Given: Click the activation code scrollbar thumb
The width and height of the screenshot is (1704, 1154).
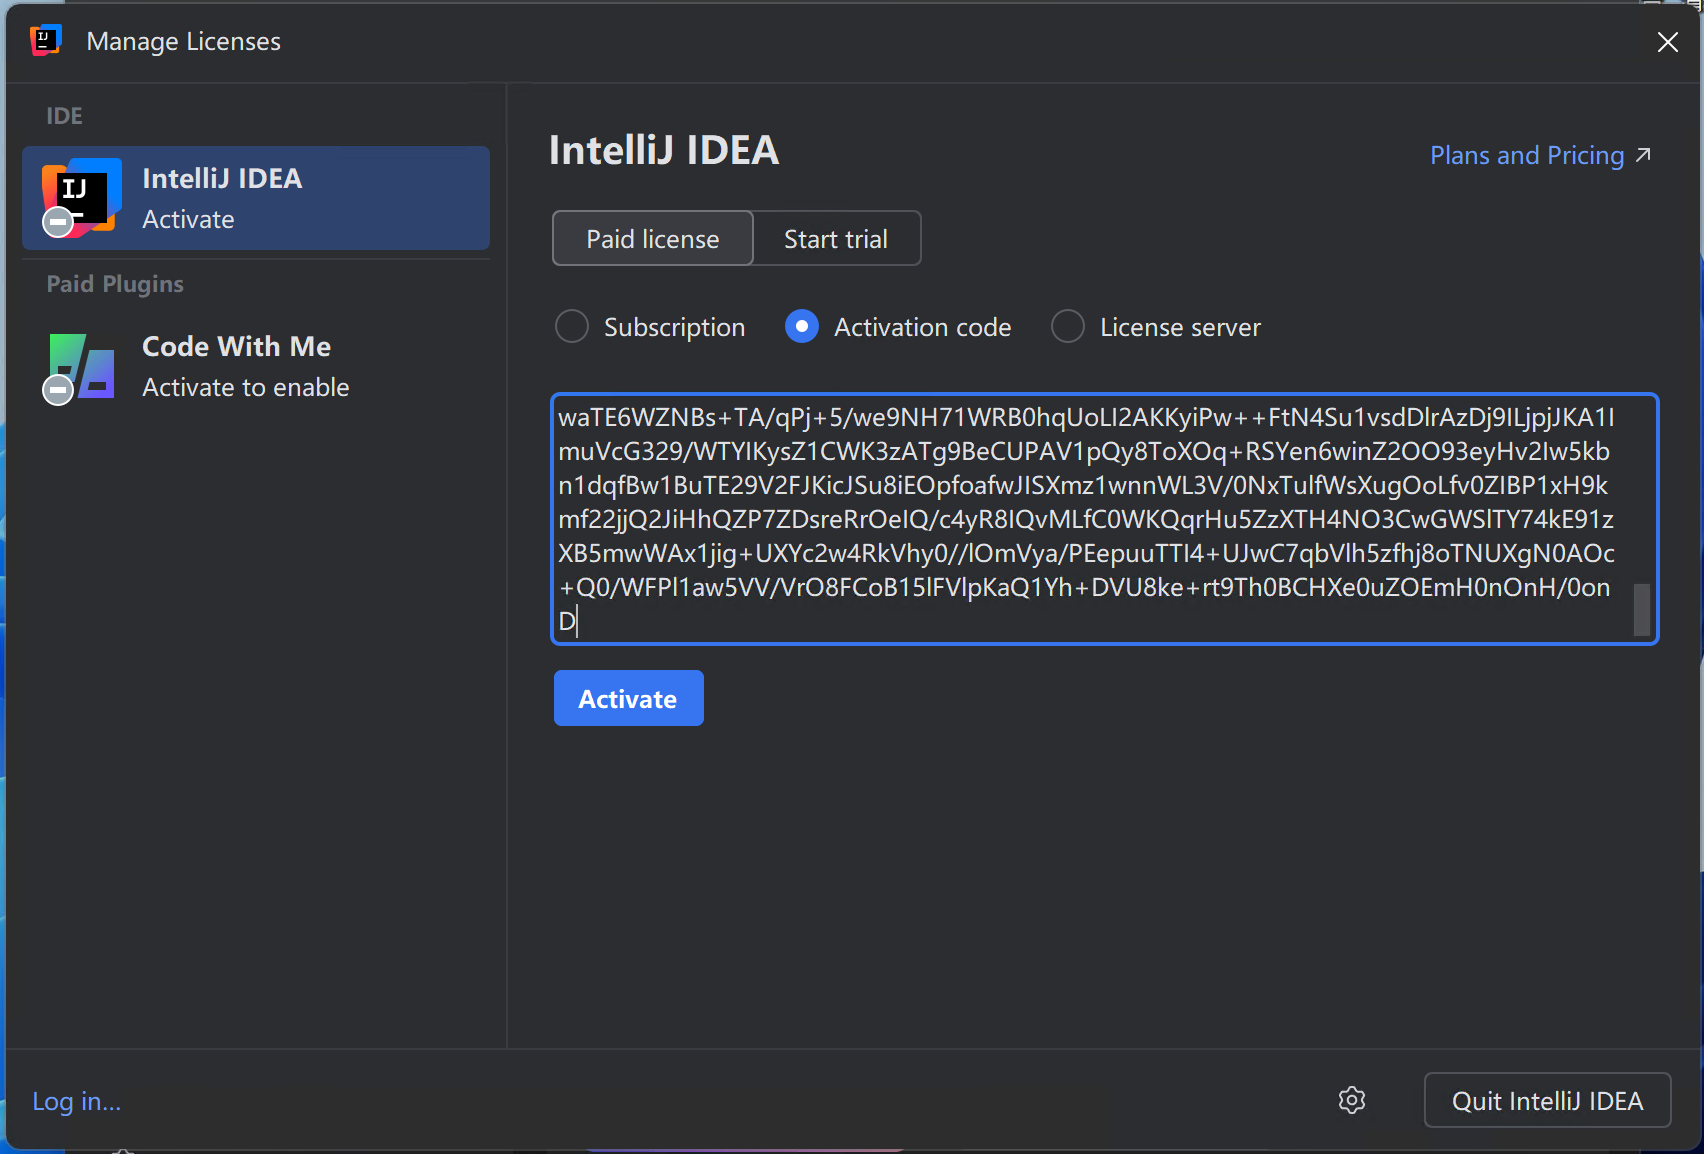Looking at the screenshot, I should (1641, 610).
